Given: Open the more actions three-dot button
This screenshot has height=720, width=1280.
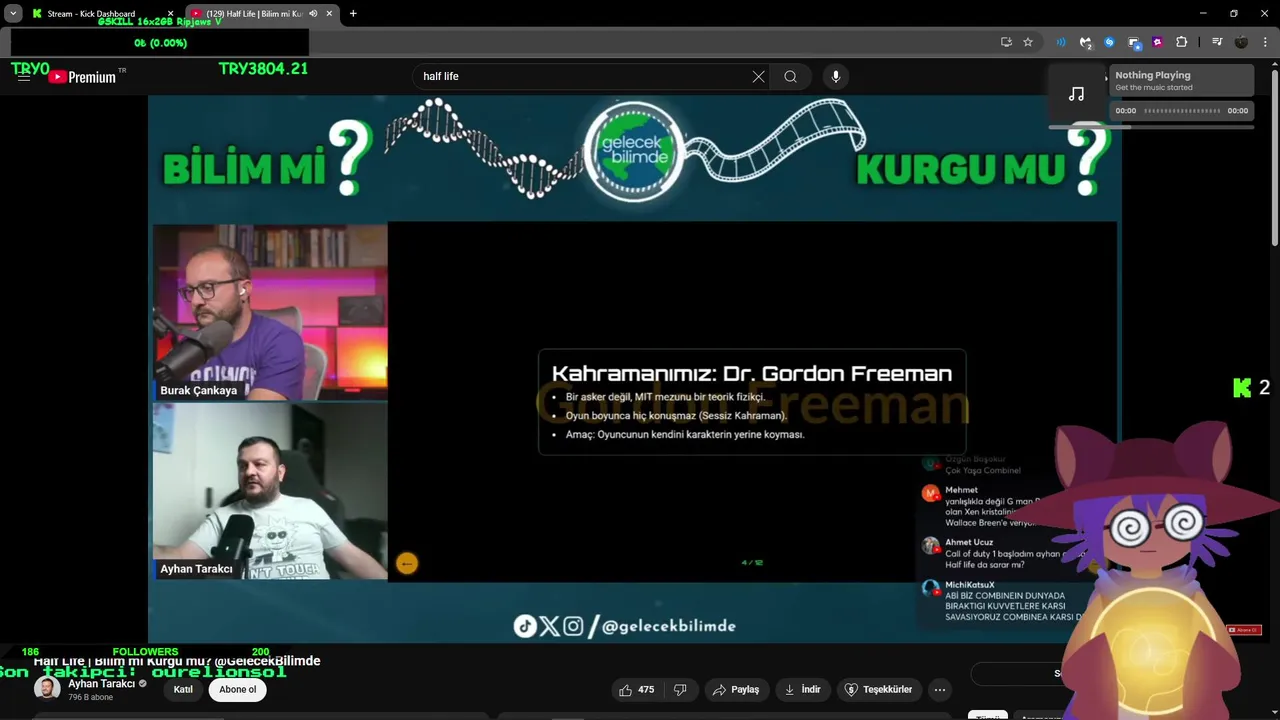Looking at the screenshot, I should tap(939, 689).
